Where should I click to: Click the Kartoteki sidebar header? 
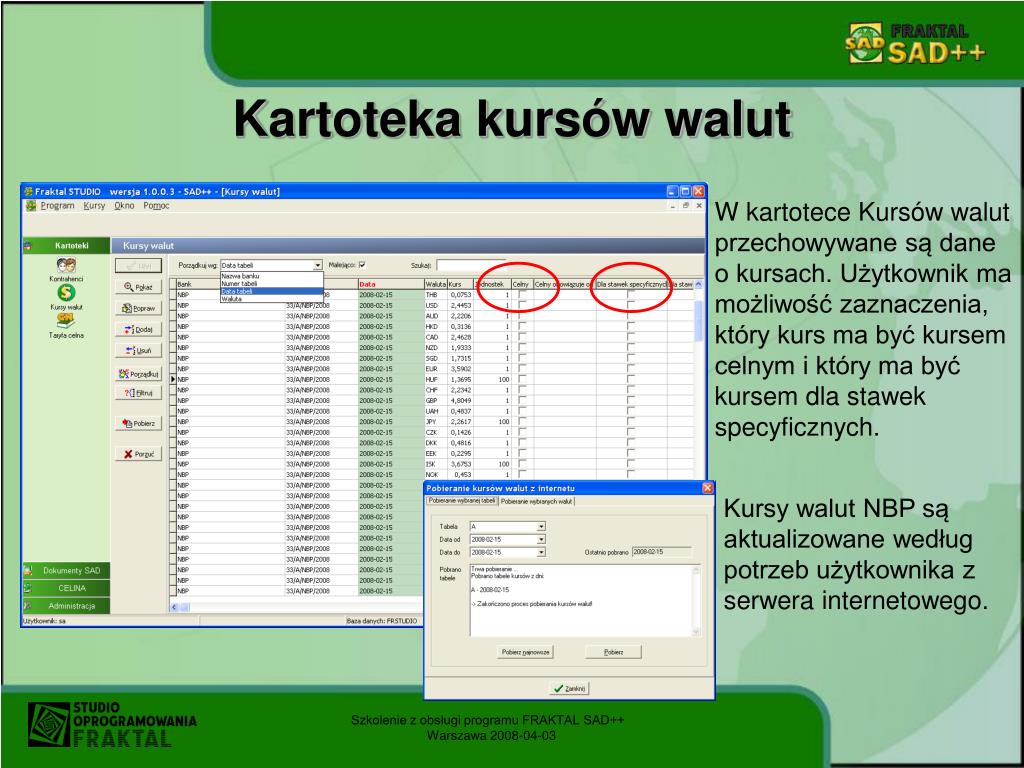point(66,246)
